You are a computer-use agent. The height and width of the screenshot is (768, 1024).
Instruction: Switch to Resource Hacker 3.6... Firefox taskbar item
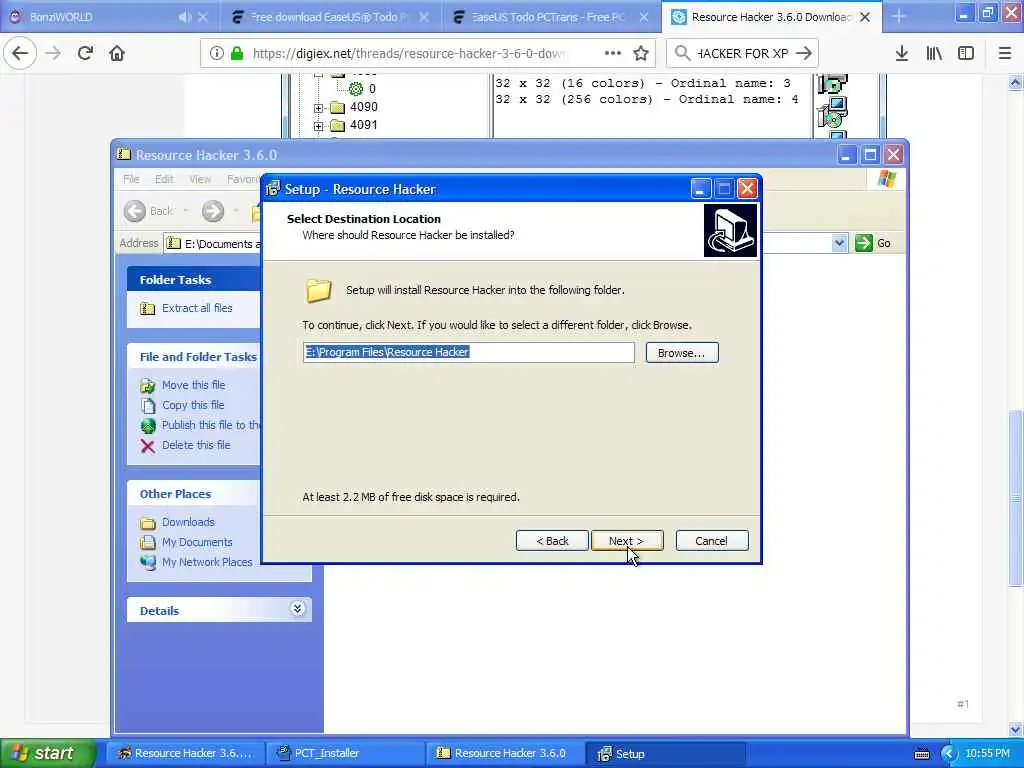click(186, 753)
